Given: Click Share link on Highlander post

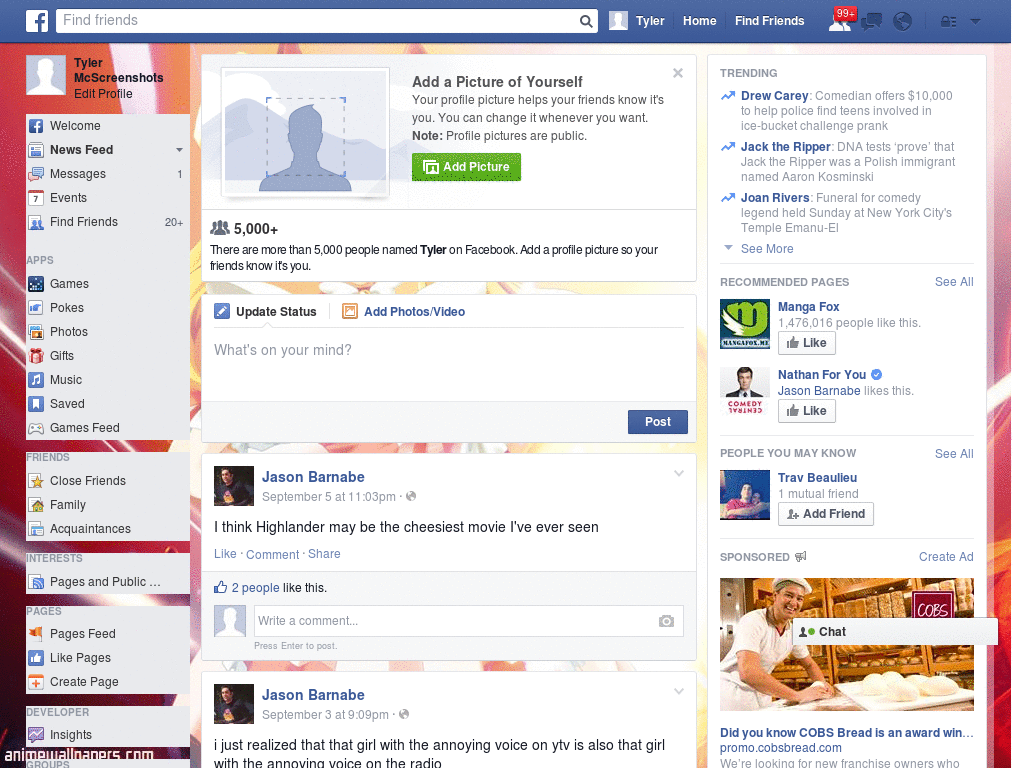Looking at the screenshot, I should pos(324,554).
